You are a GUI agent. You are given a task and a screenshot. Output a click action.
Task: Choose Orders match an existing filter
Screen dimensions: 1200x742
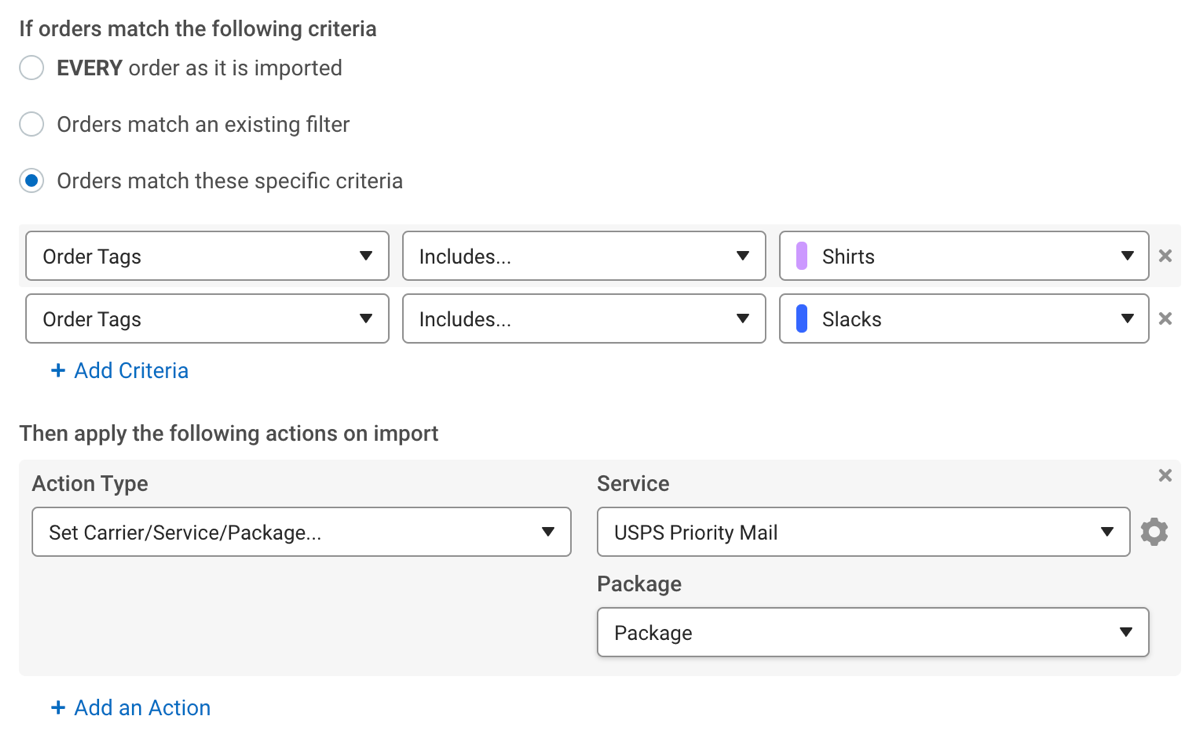click(x=31, y=124)
